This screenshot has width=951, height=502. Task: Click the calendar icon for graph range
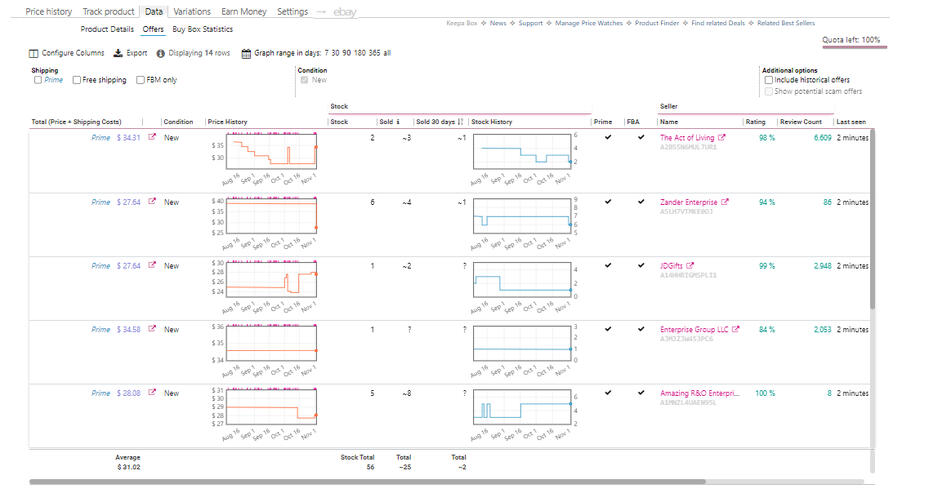pos(246,53)
